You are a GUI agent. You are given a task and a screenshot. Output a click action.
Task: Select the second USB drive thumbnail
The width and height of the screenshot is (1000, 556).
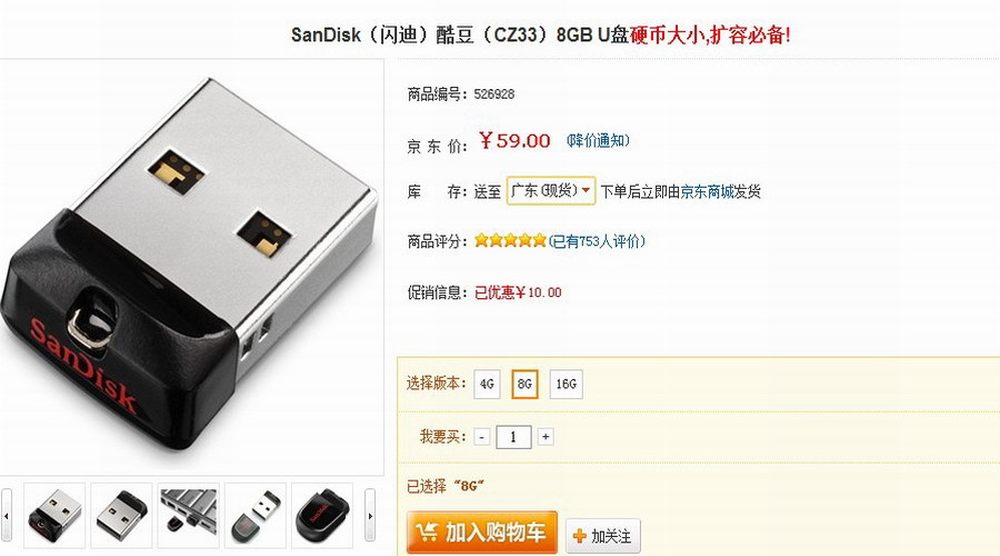121,515
